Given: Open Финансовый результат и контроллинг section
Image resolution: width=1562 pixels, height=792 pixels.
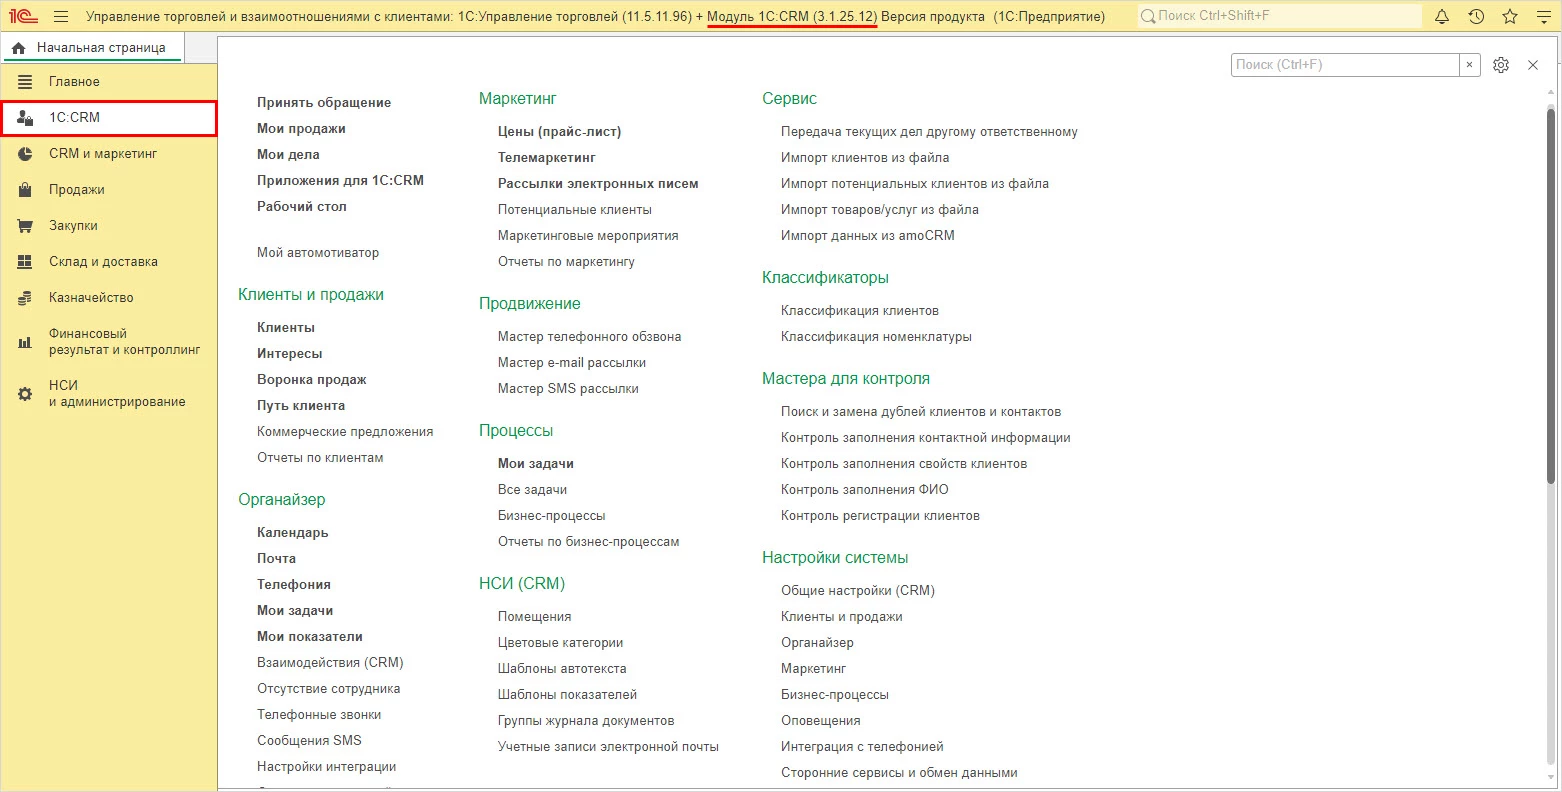Looking at the screenshot, I should point(109,342).
